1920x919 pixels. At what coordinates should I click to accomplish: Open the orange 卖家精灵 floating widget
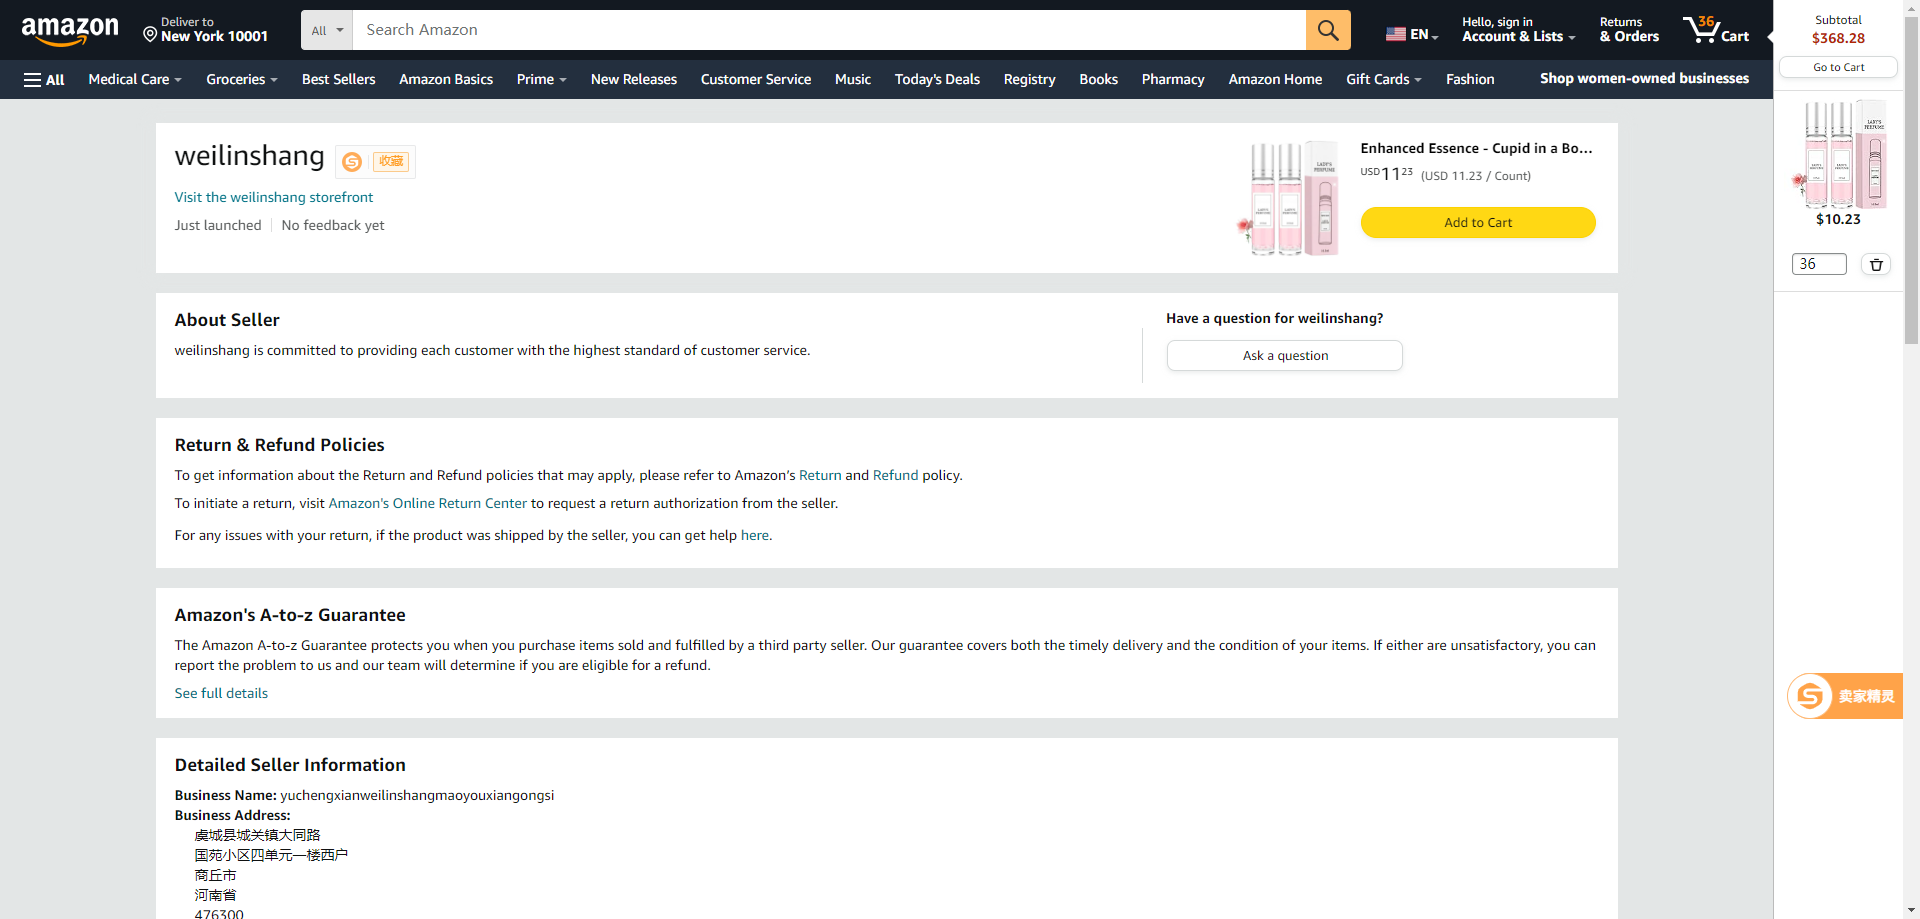coord(1844,696)
